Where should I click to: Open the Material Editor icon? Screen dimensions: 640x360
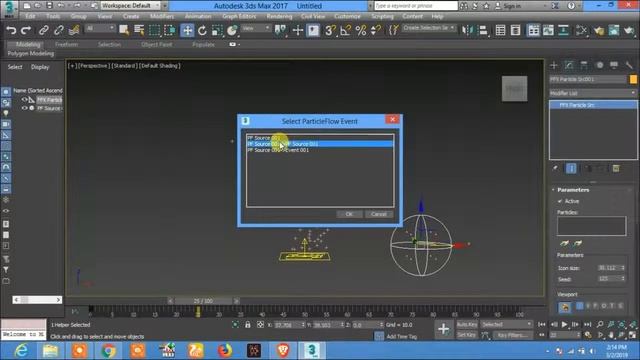(582, 30)
